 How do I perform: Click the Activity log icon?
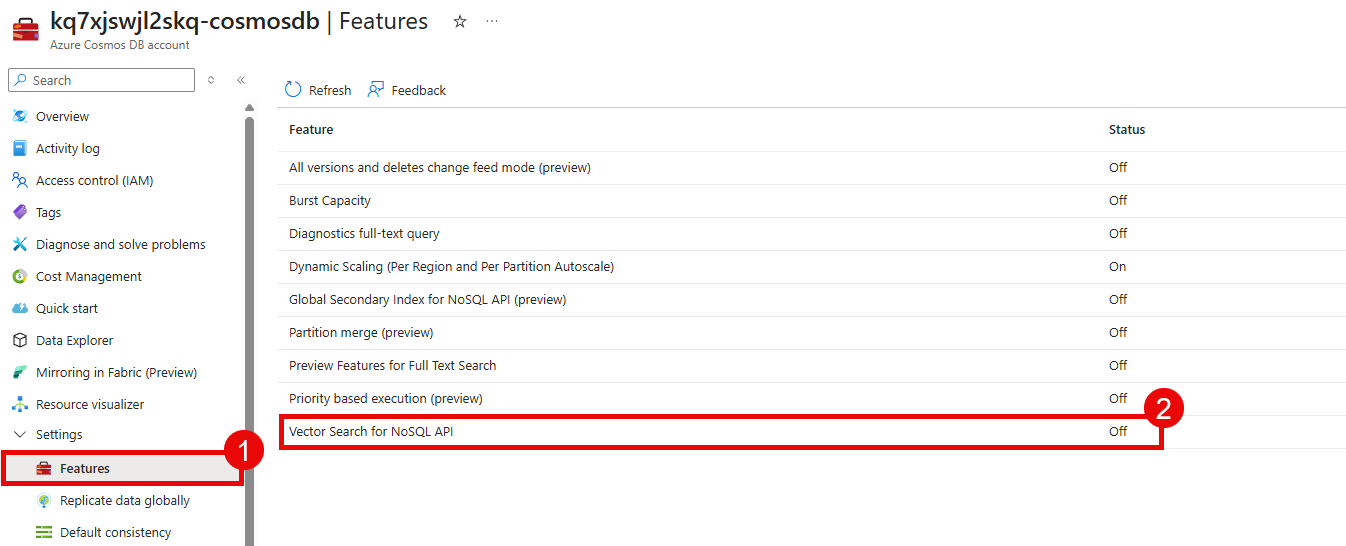(19, 148)
